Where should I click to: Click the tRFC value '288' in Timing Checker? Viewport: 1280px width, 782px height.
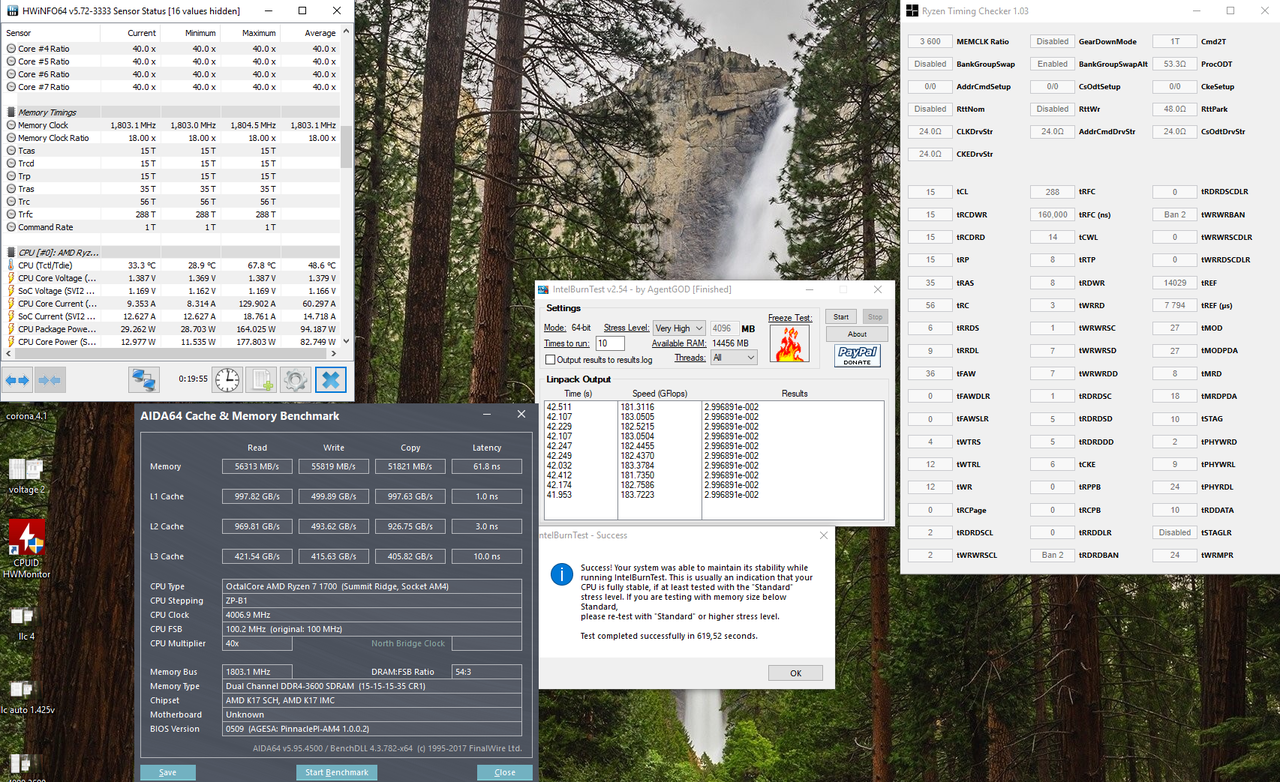[x=1052, y=192]
